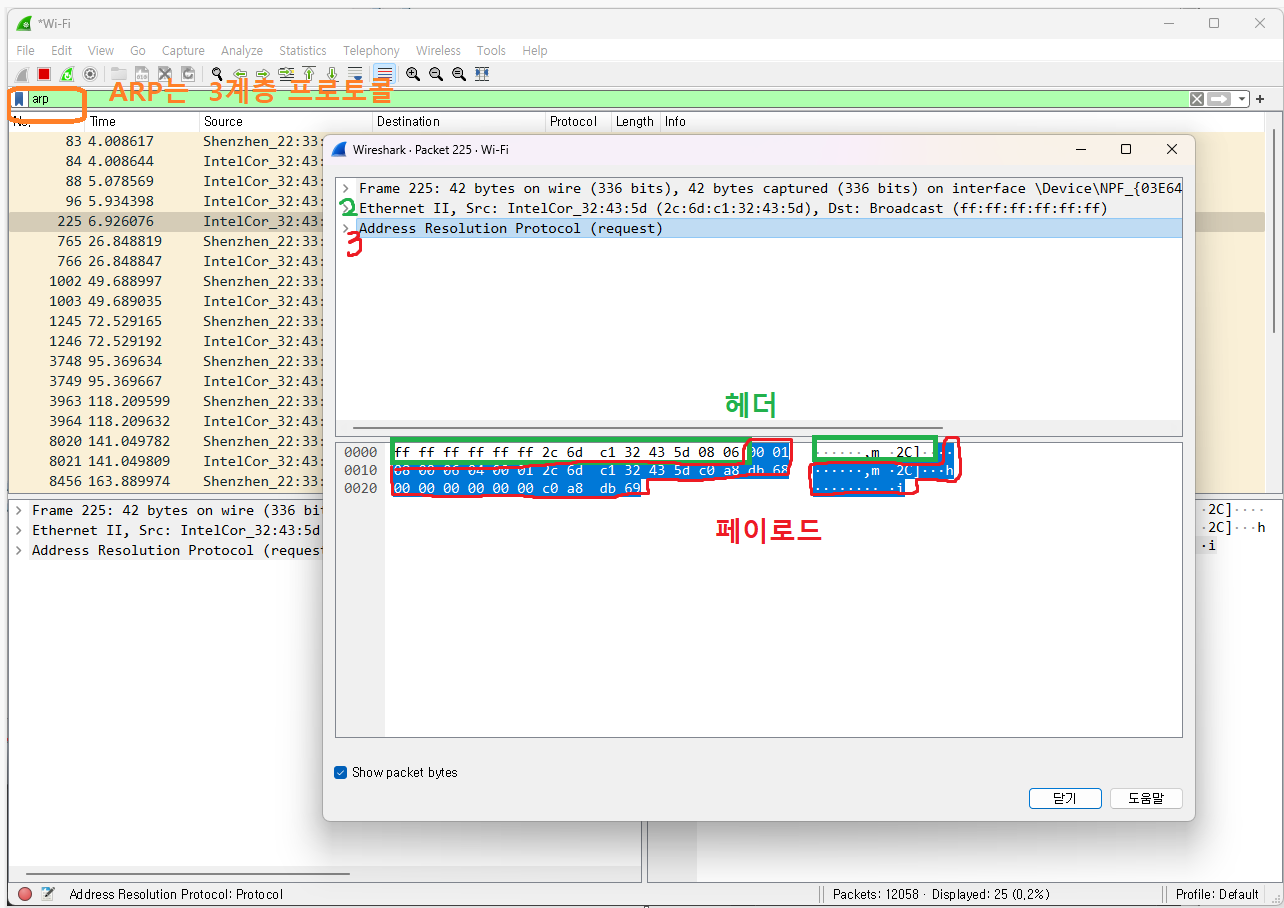Click the Profile: Default status entry
Image resolution: width=1284 pixels, height=908 pixels.
[x=1217, y=894]
